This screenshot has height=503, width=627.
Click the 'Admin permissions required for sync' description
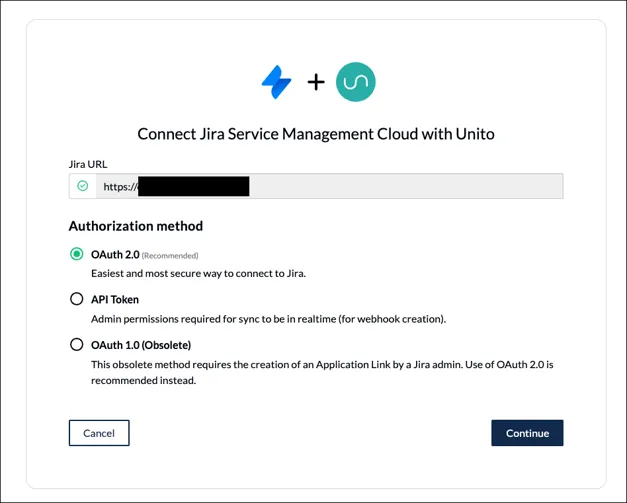[268, 319]
